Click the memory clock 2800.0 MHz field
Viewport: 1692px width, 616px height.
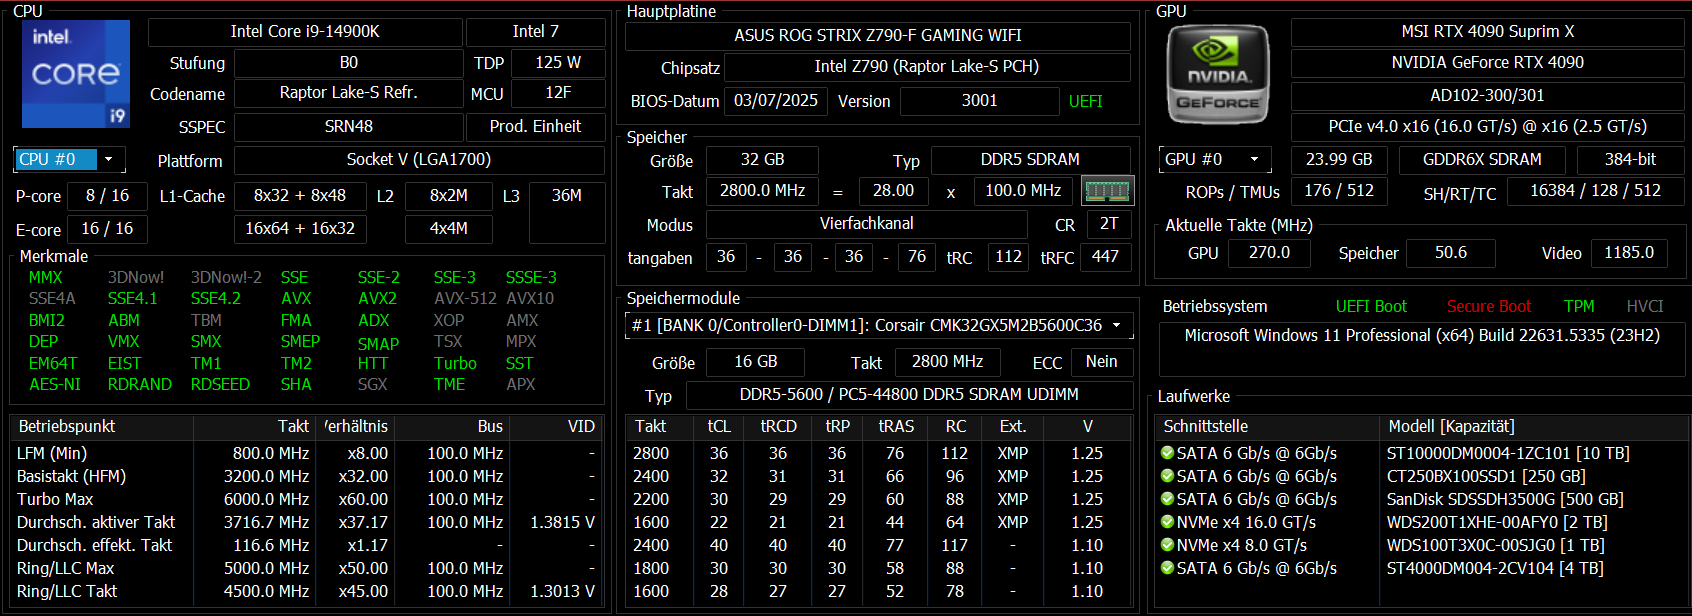point(762,190)
